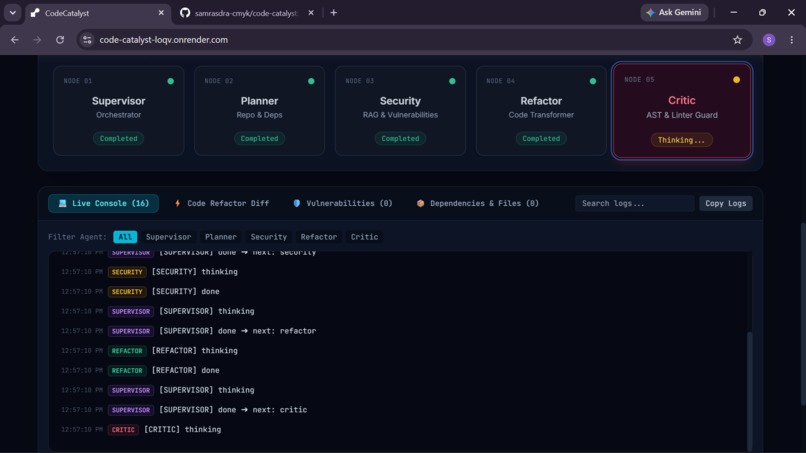Open site information icon in address bar

[87, 40]
